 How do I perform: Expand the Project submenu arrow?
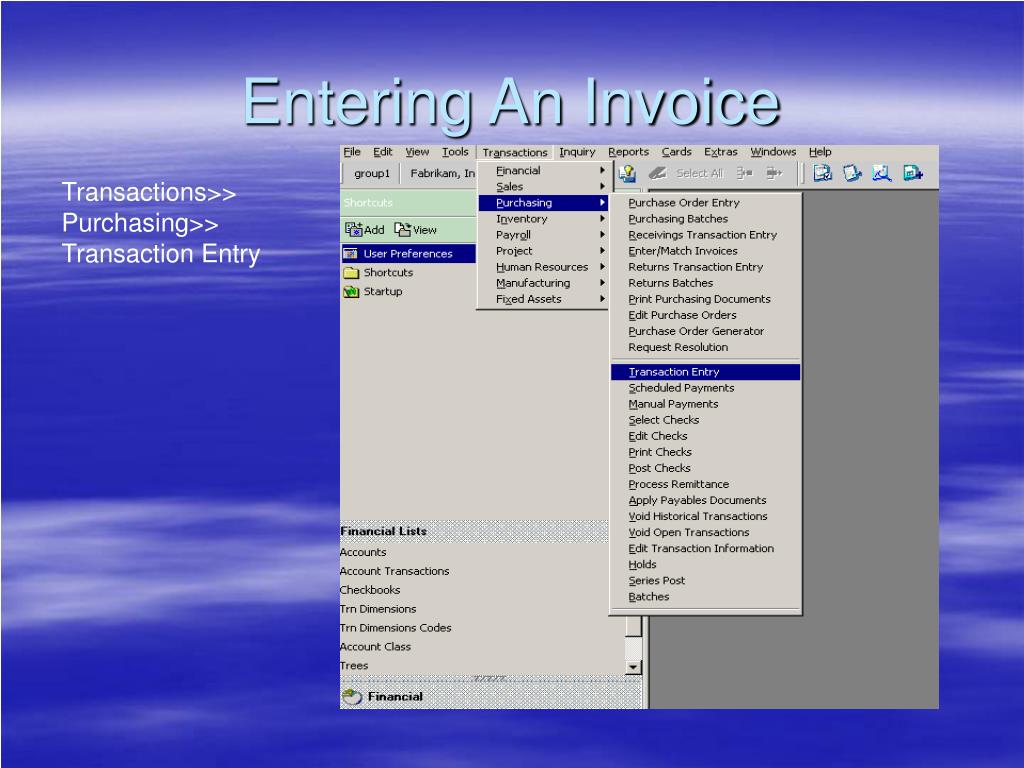(602, 251)
